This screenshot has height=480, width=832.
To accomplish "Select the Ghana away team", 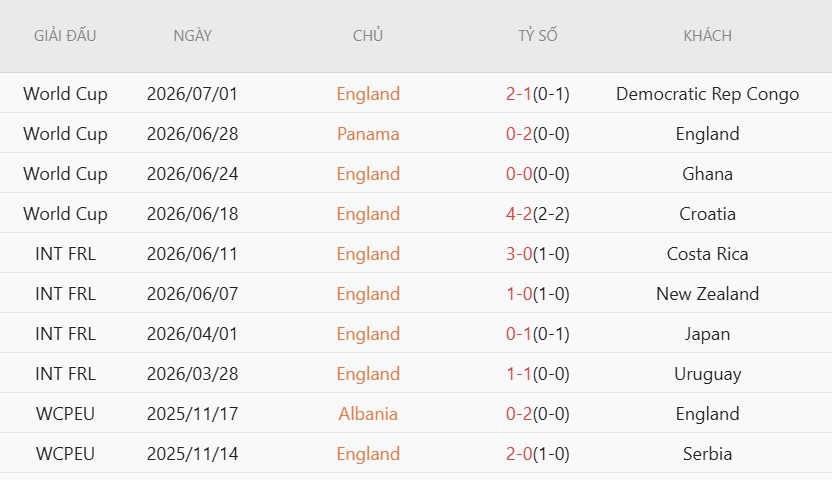I will 707,174.
